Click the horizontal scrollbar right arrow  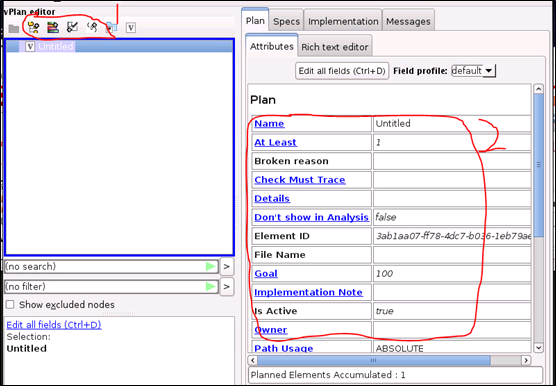(526, 360)
